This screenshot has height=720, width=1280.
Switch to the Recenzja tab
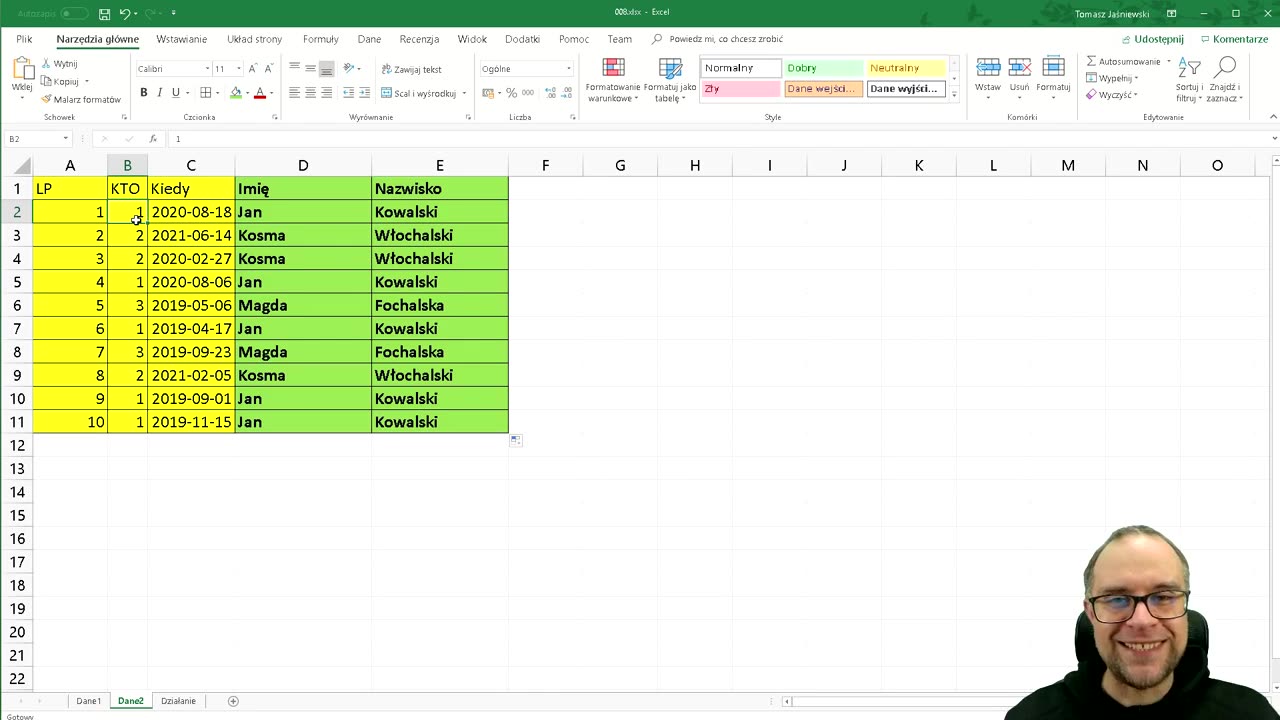click(x=419, y=39)
